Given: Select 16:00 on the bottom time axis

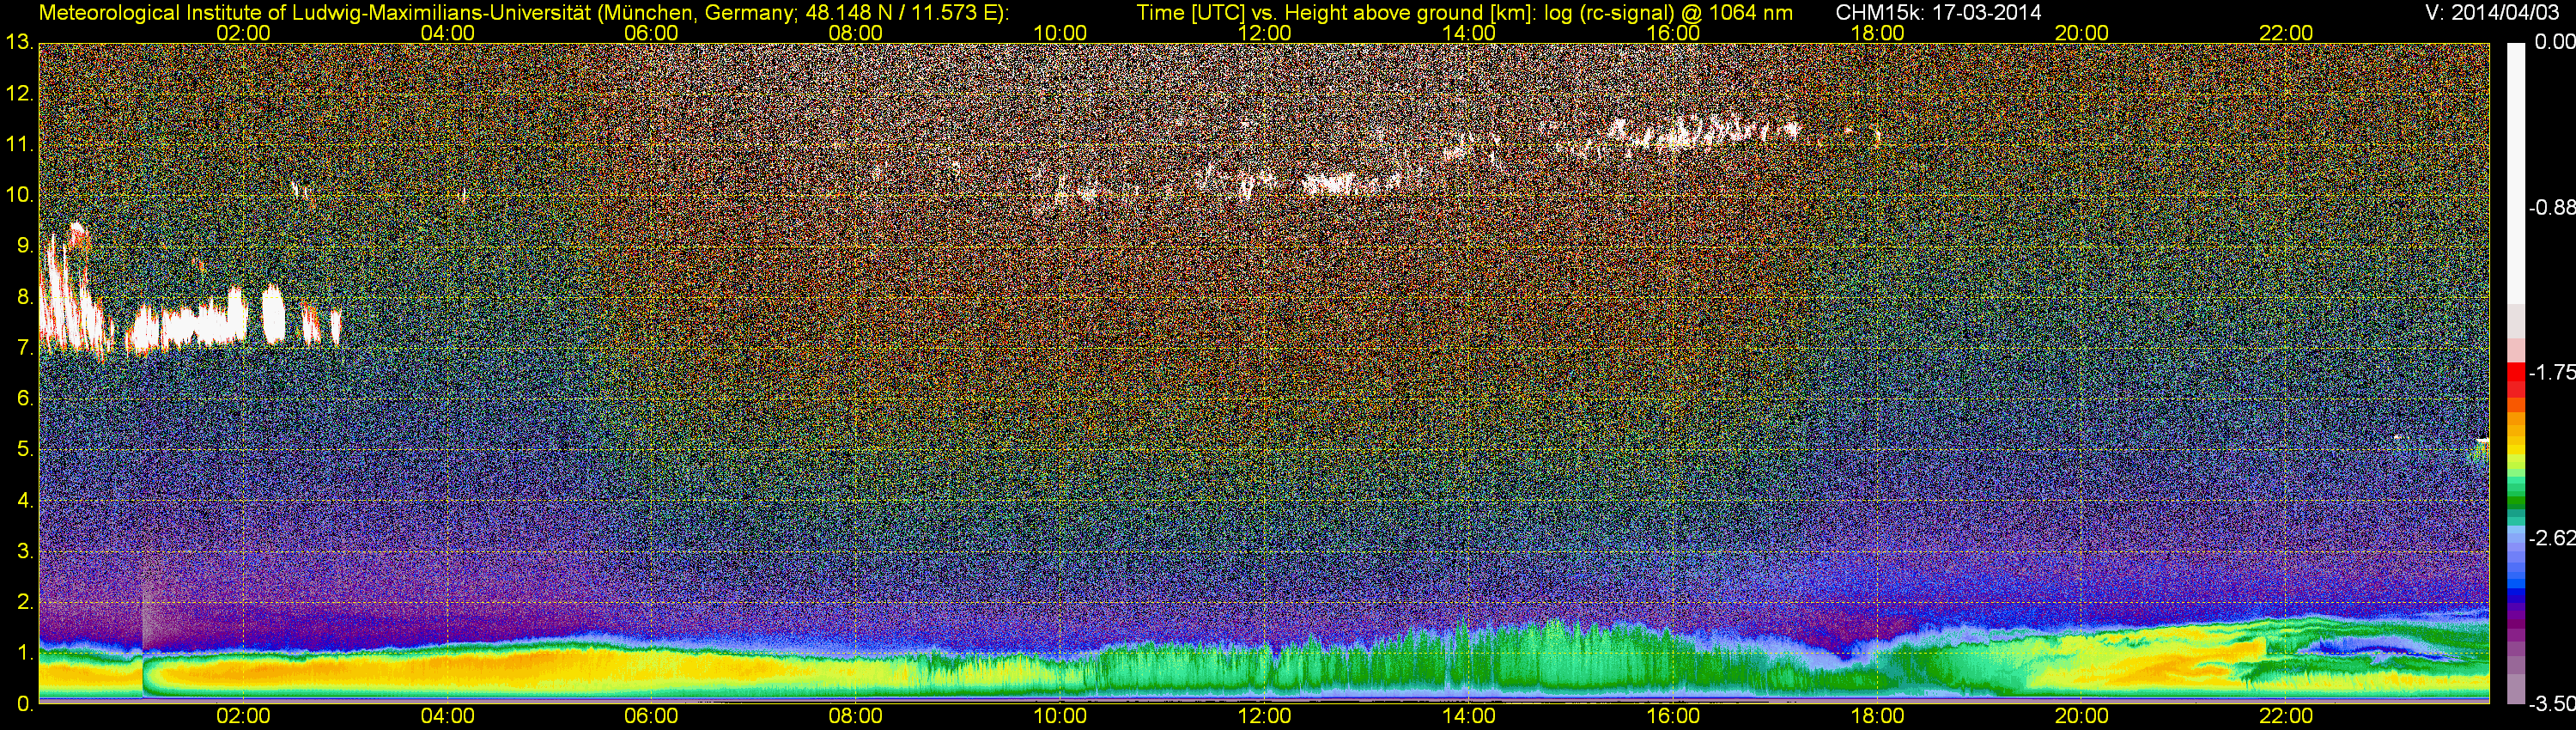Looking at the screenshot, I should click(1673, 716).
